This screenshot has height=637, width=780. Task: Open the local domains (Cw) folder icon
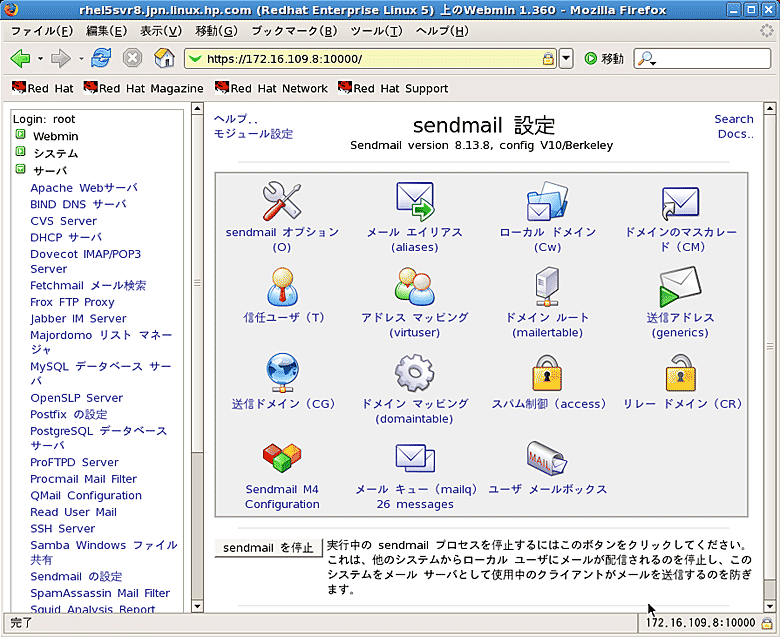[x=547, y=201]
